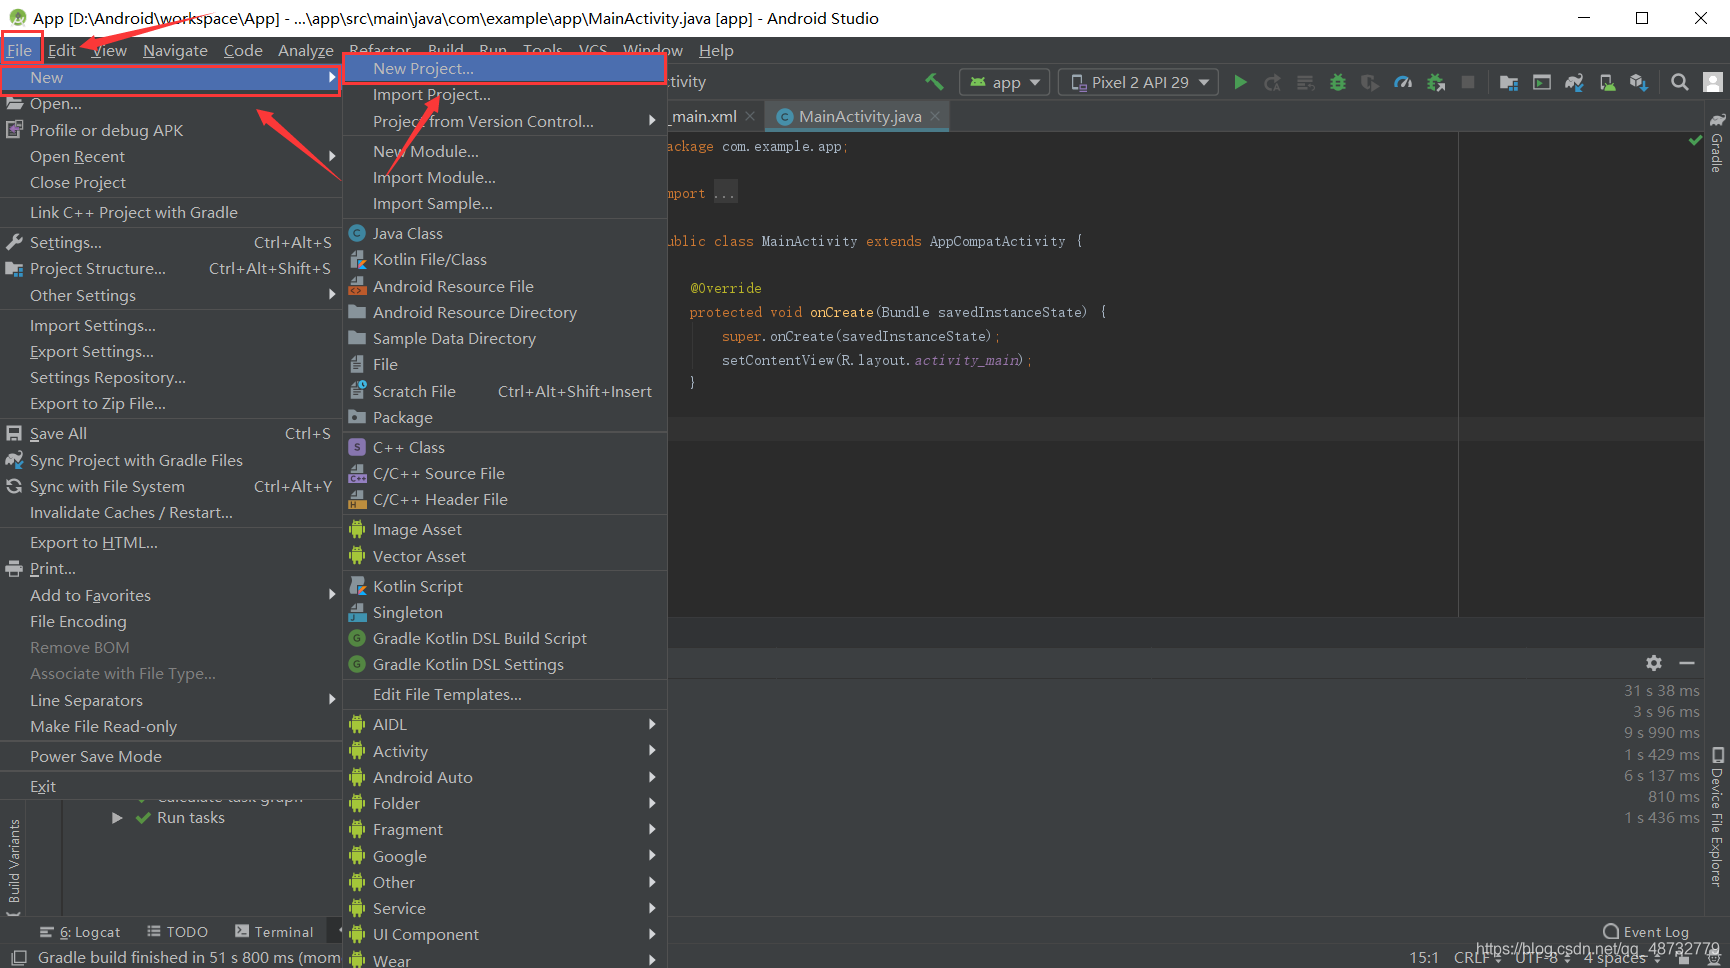
Task: Open the Navigate menu
Action: pos(175,50)
